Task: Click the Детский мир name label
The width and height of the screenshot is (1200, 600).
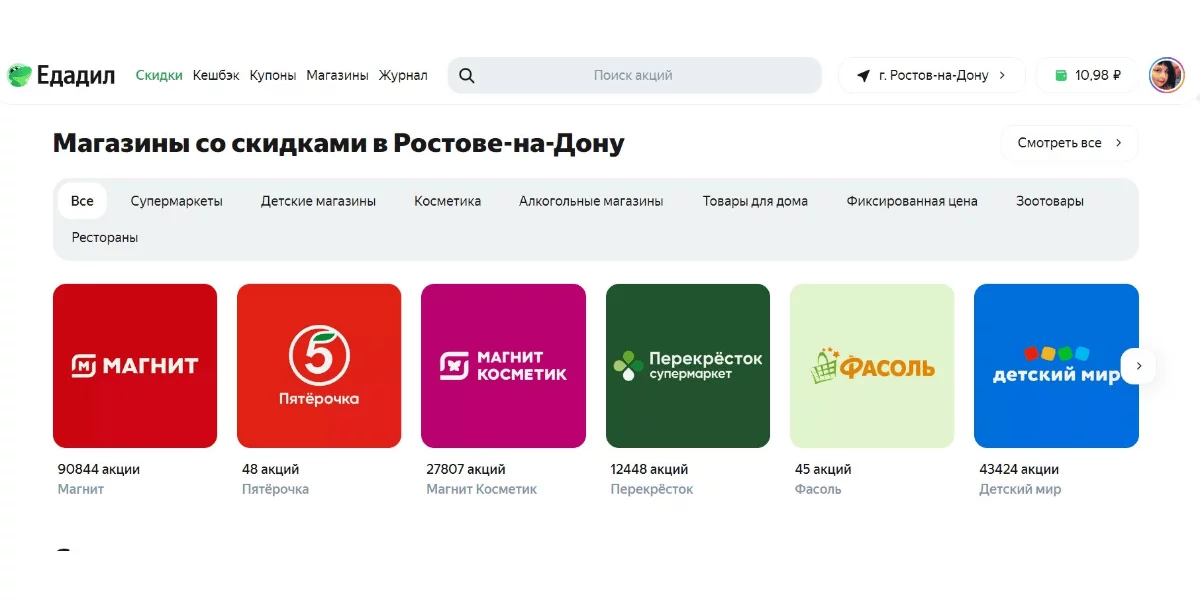Action: pyautogui.click(x=1020, y=490)
